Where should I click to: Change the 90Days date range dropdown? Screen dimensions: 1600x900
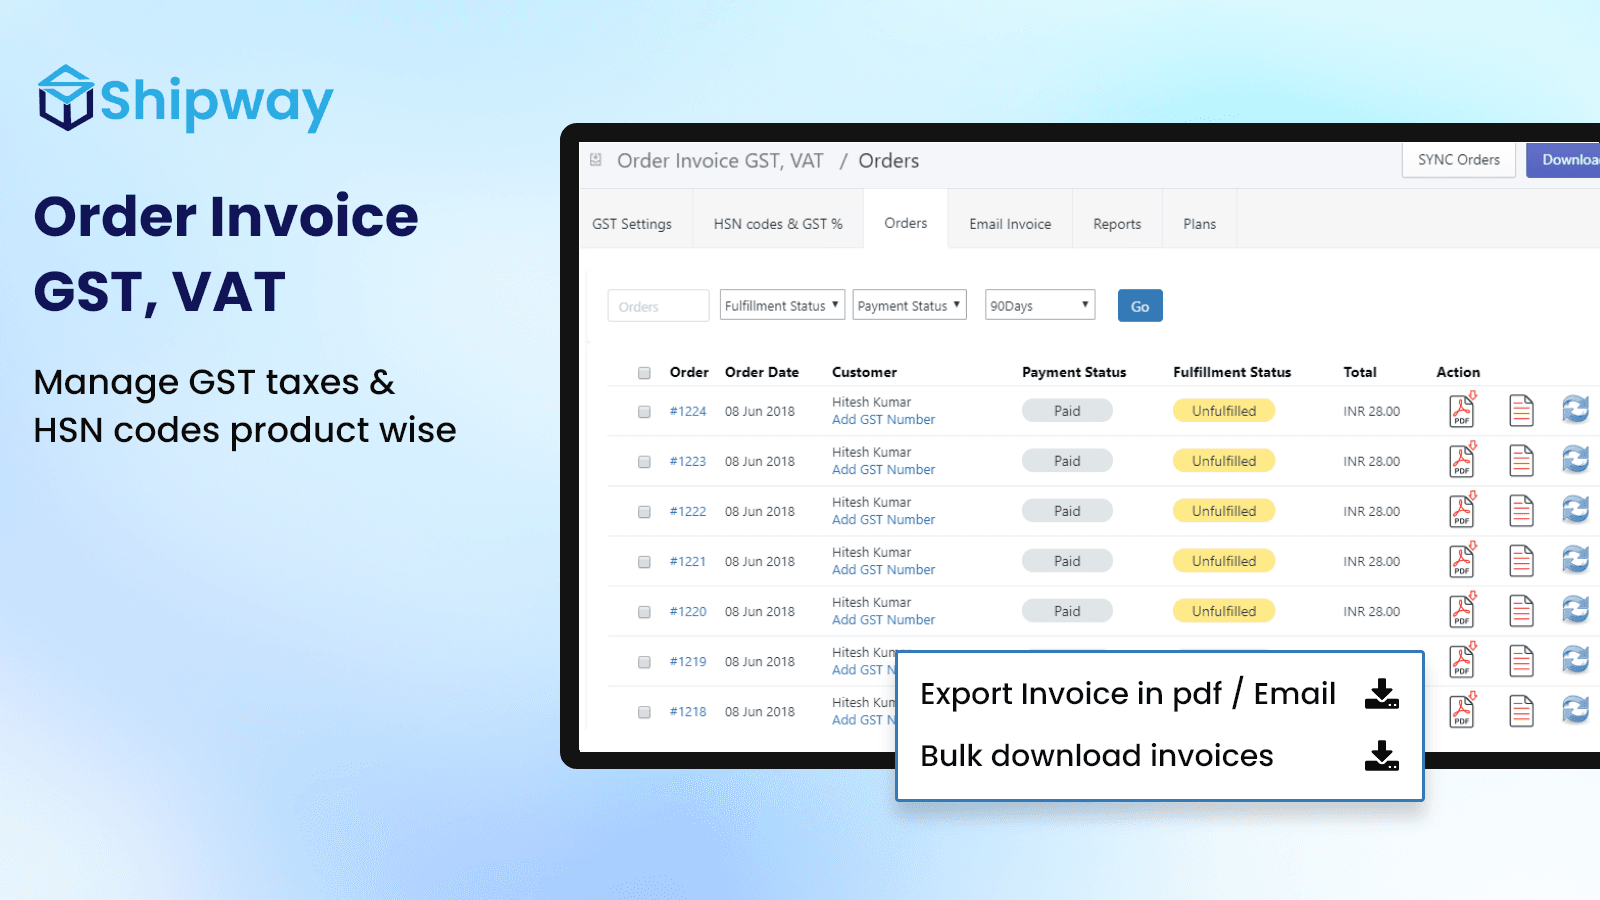coord(1039,305)
